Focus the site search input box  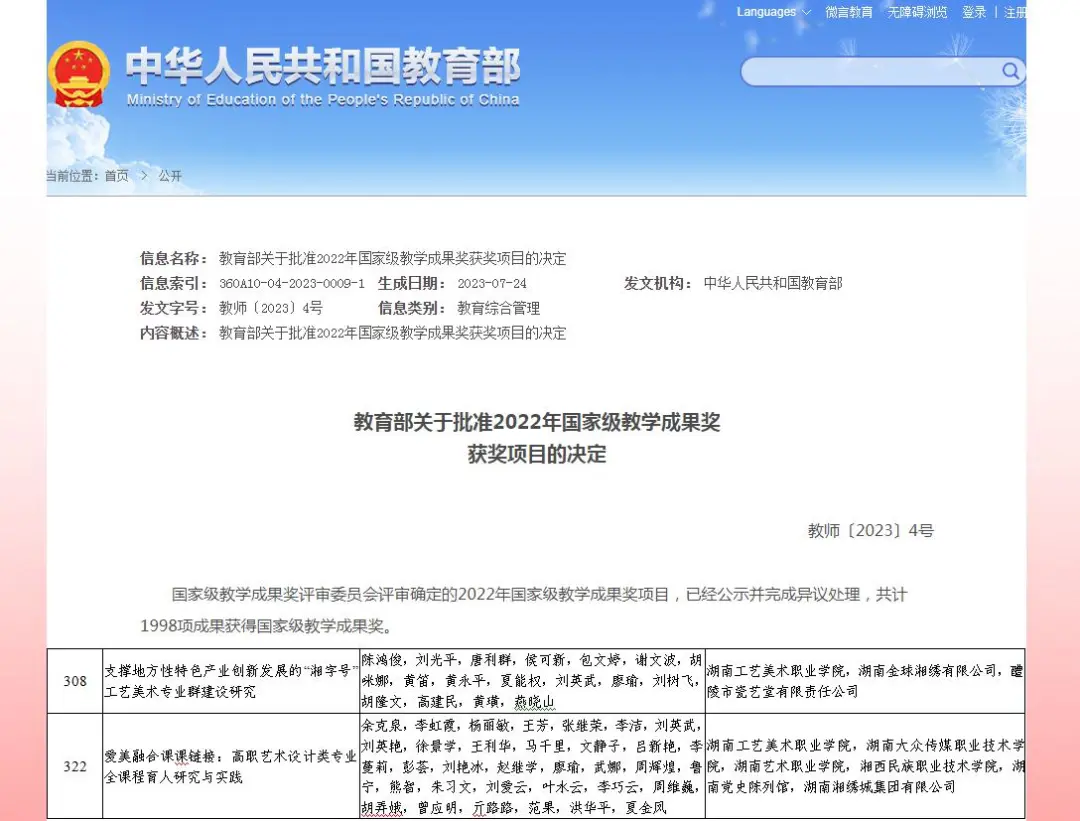tap(870, 71)
